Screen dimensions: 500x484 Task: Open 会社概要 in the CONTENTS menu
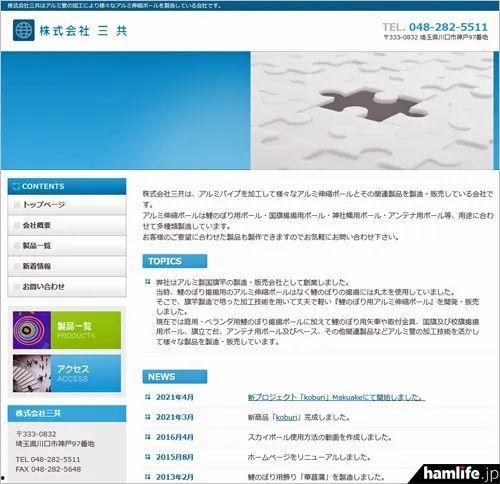click(67, 225)
